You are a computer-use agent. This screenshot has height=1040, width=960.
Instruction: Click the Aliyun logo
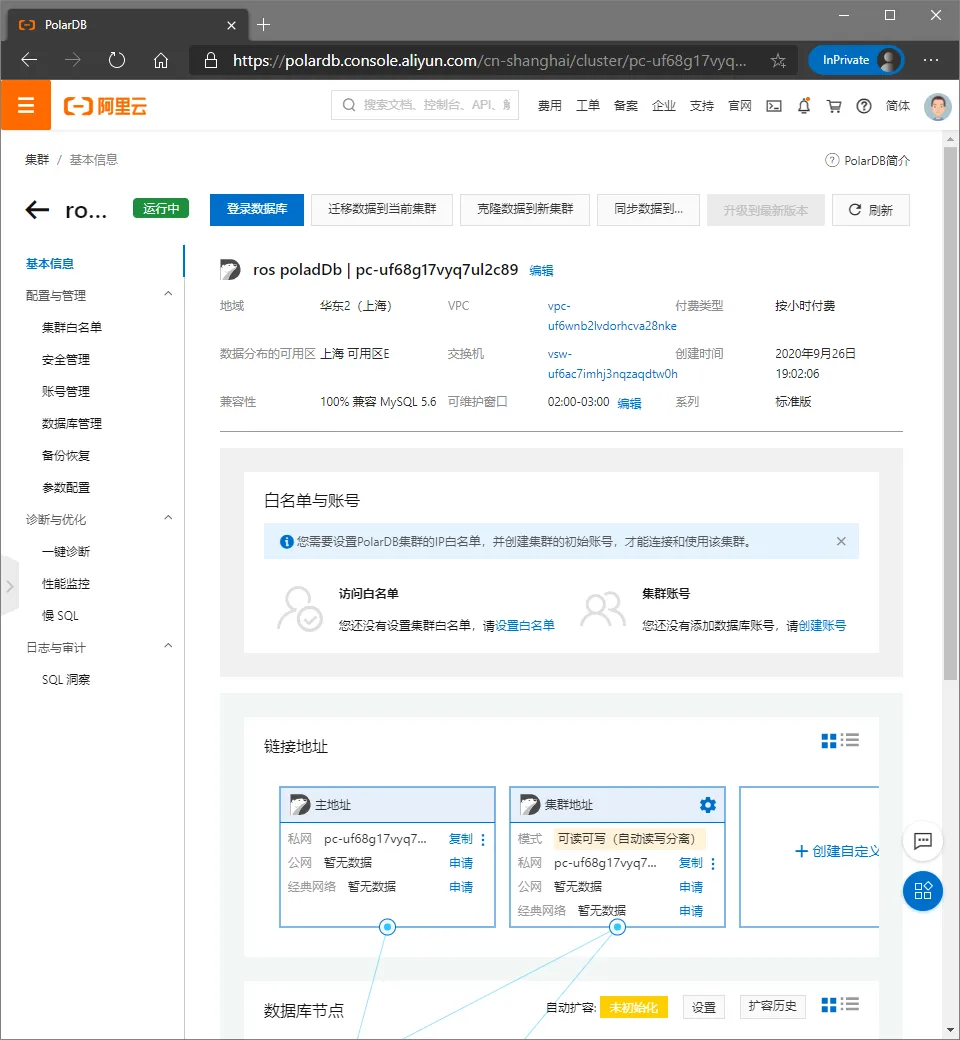(x=105, y=105)
